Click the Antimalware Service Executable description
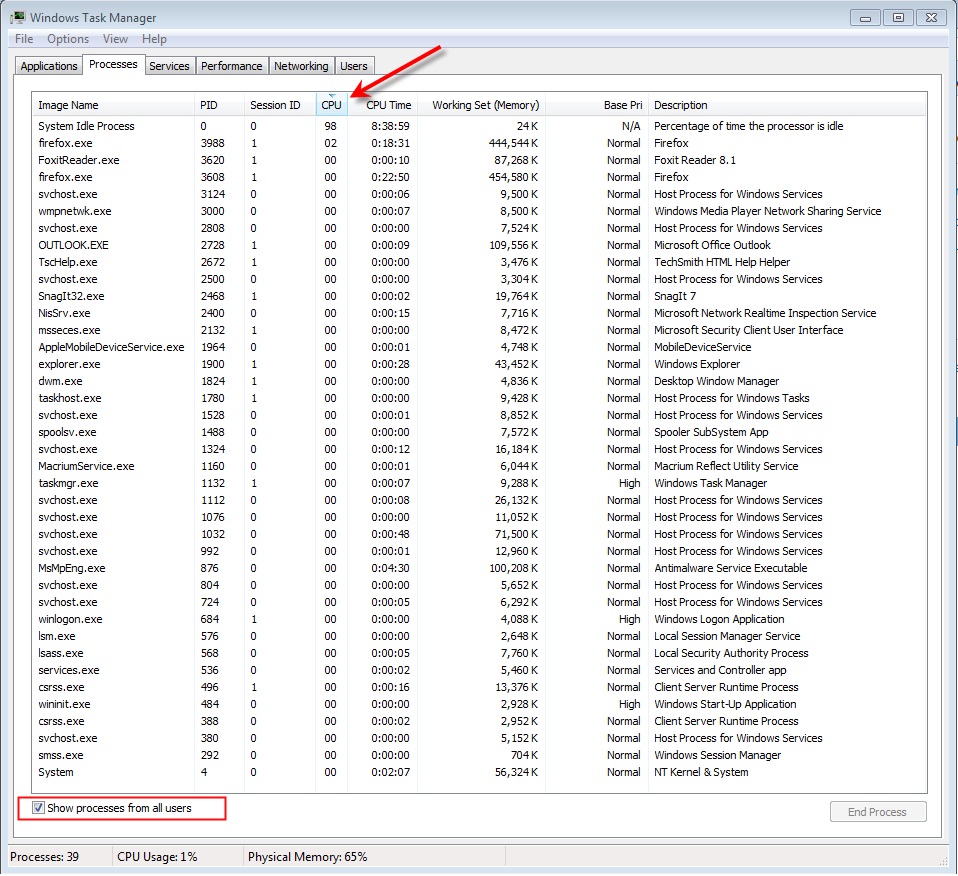This screenshot has width=958, height=876. click(x=731, y=568)
